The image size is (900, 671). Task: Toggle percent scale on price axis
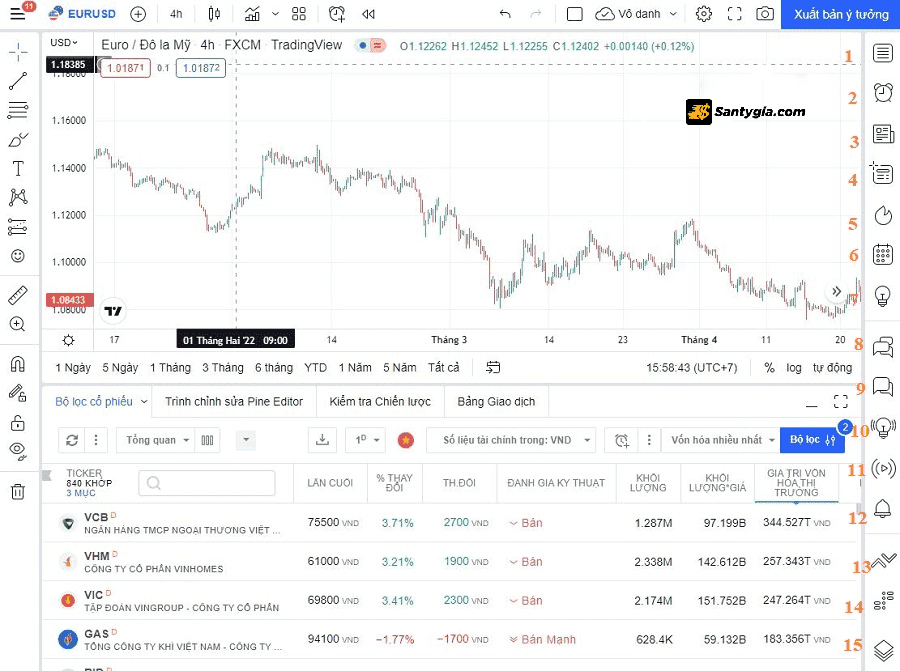point(769,368)
